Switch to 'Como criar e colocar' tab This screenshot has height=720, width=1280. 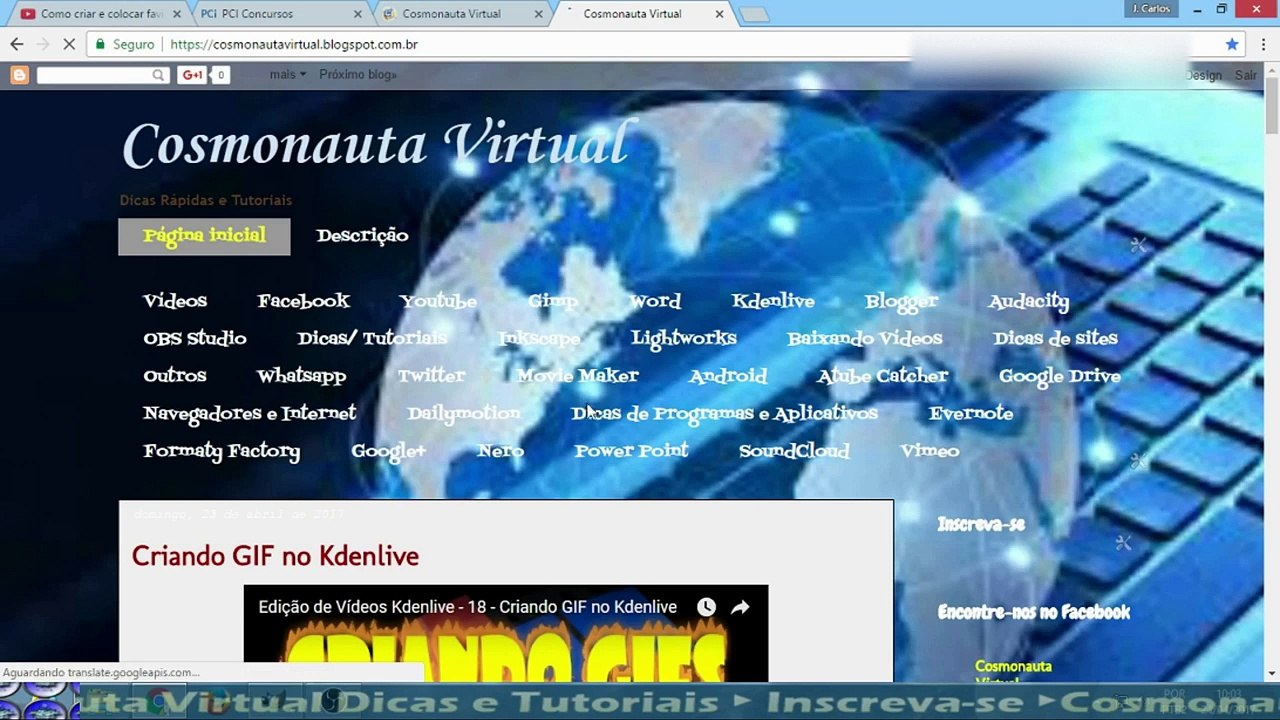(101, 14)
